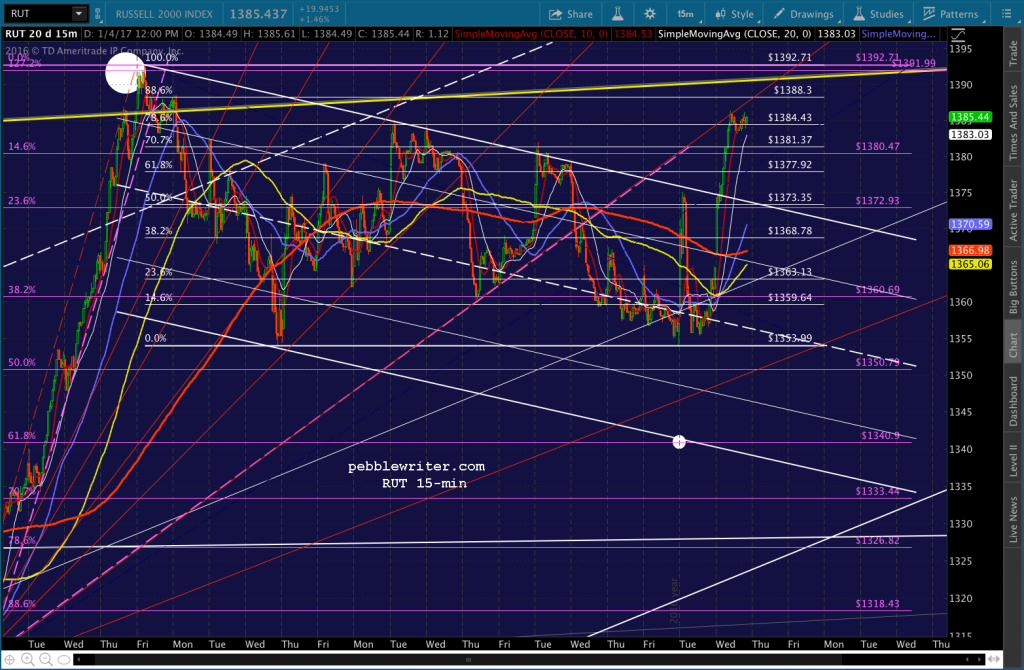
Task: Click the green 1385.44 price bubble
Action: pyautogui.click(x=970, y=117)
